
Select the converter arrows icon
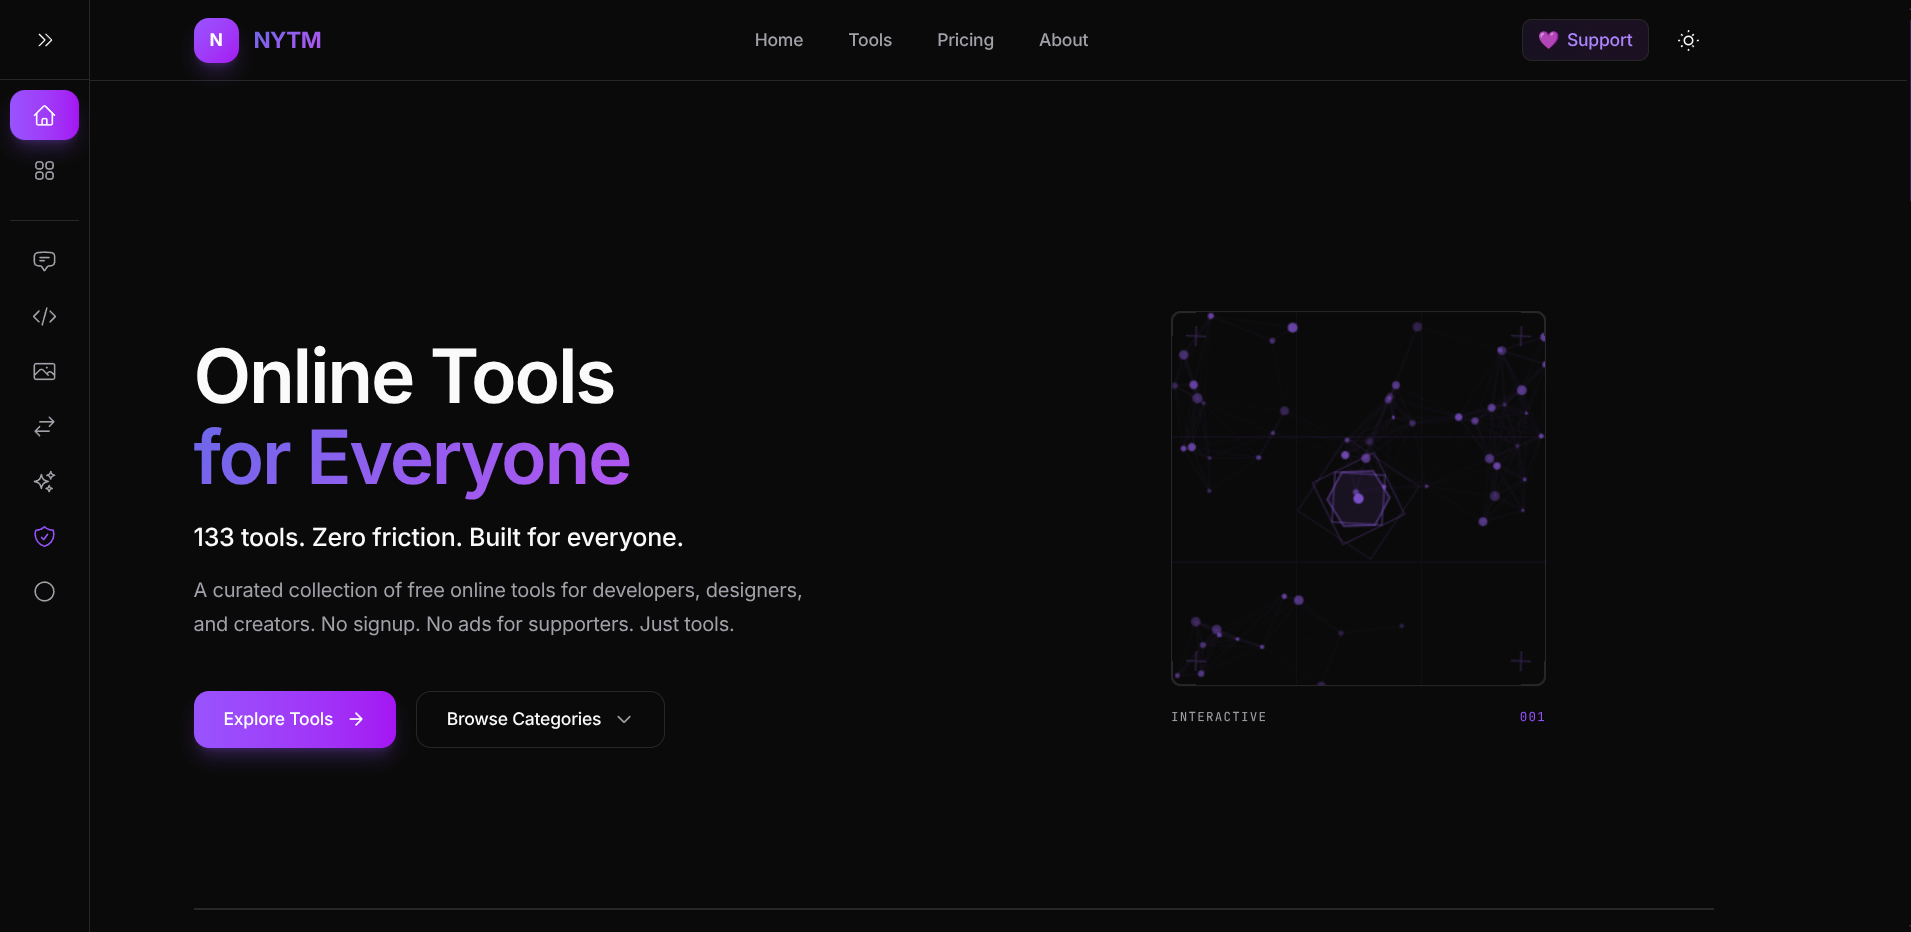pos(44,427)
